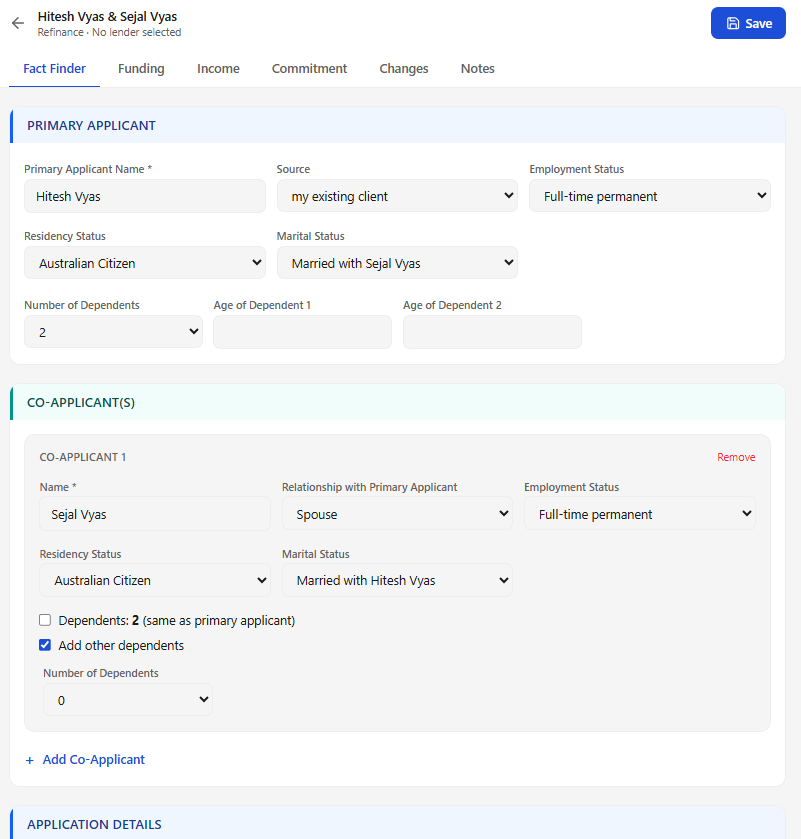Click the plus icon beside Add Co-Applicant

point(30,760)
